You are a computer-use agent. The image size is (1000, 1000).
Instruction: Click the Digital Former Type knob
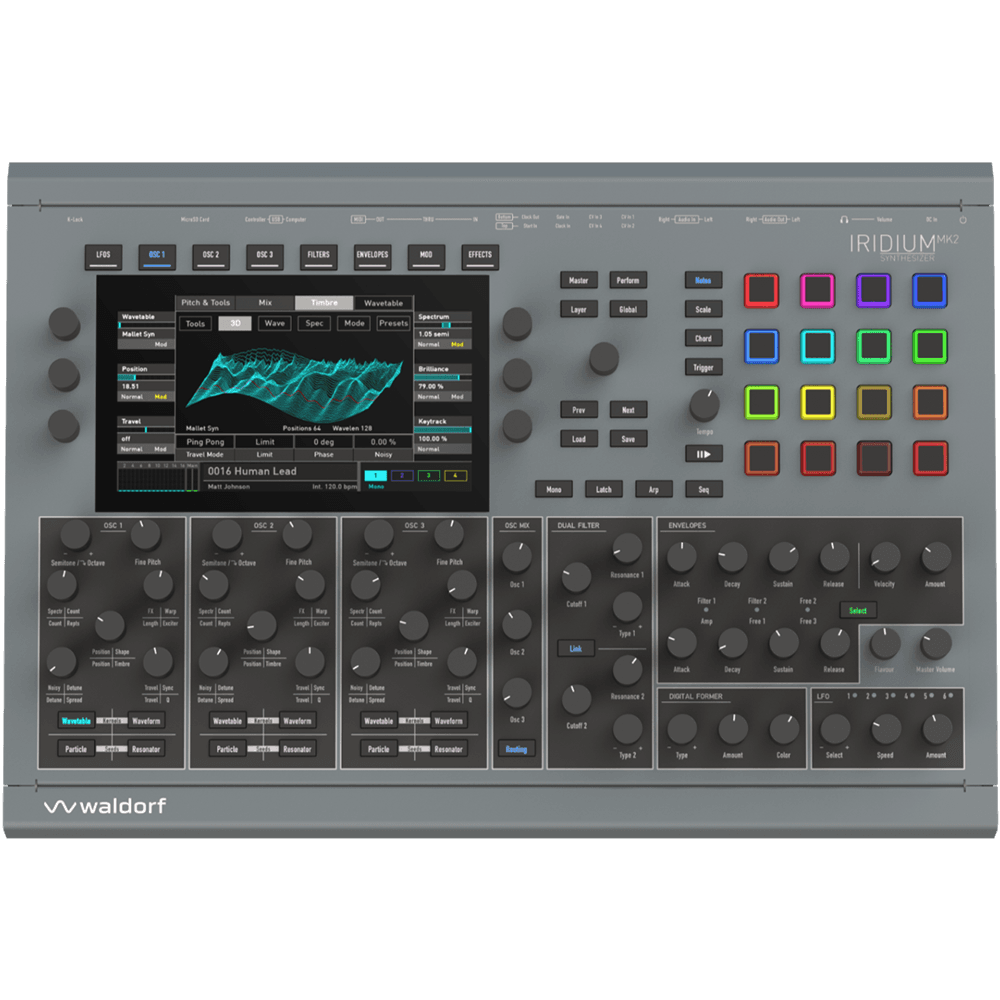pyautogui.click(x=682, y=729)
